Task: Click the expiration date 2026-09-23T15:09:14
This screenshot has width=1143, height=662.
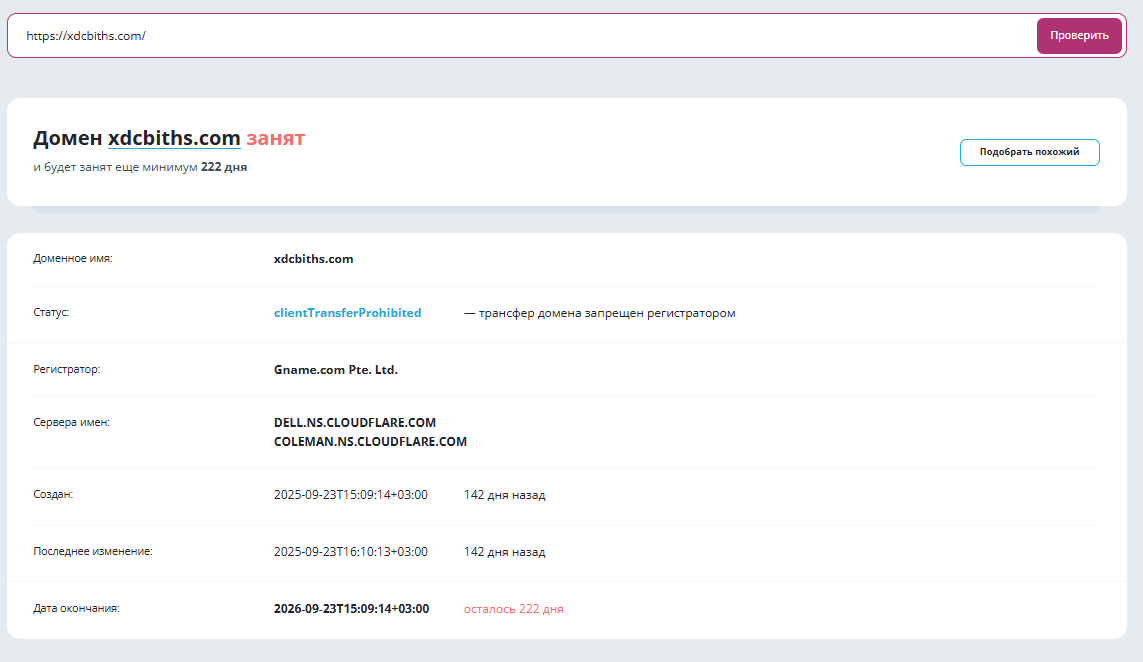Action: (351, 608)
